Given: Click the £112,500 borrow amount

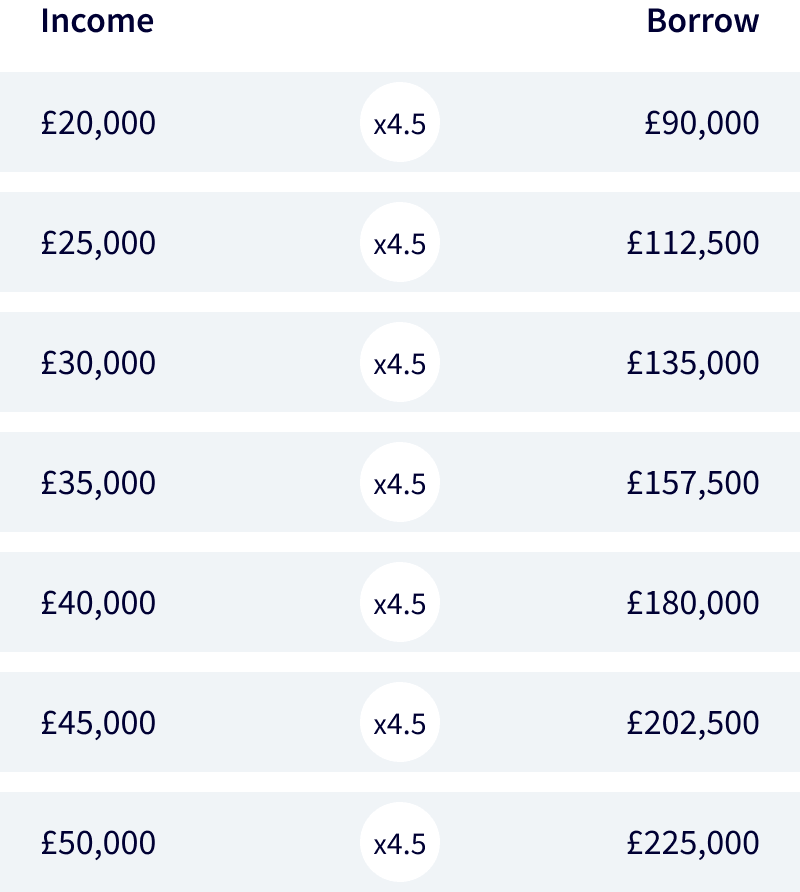Looking at the screenshot, I should click(693, 243).
